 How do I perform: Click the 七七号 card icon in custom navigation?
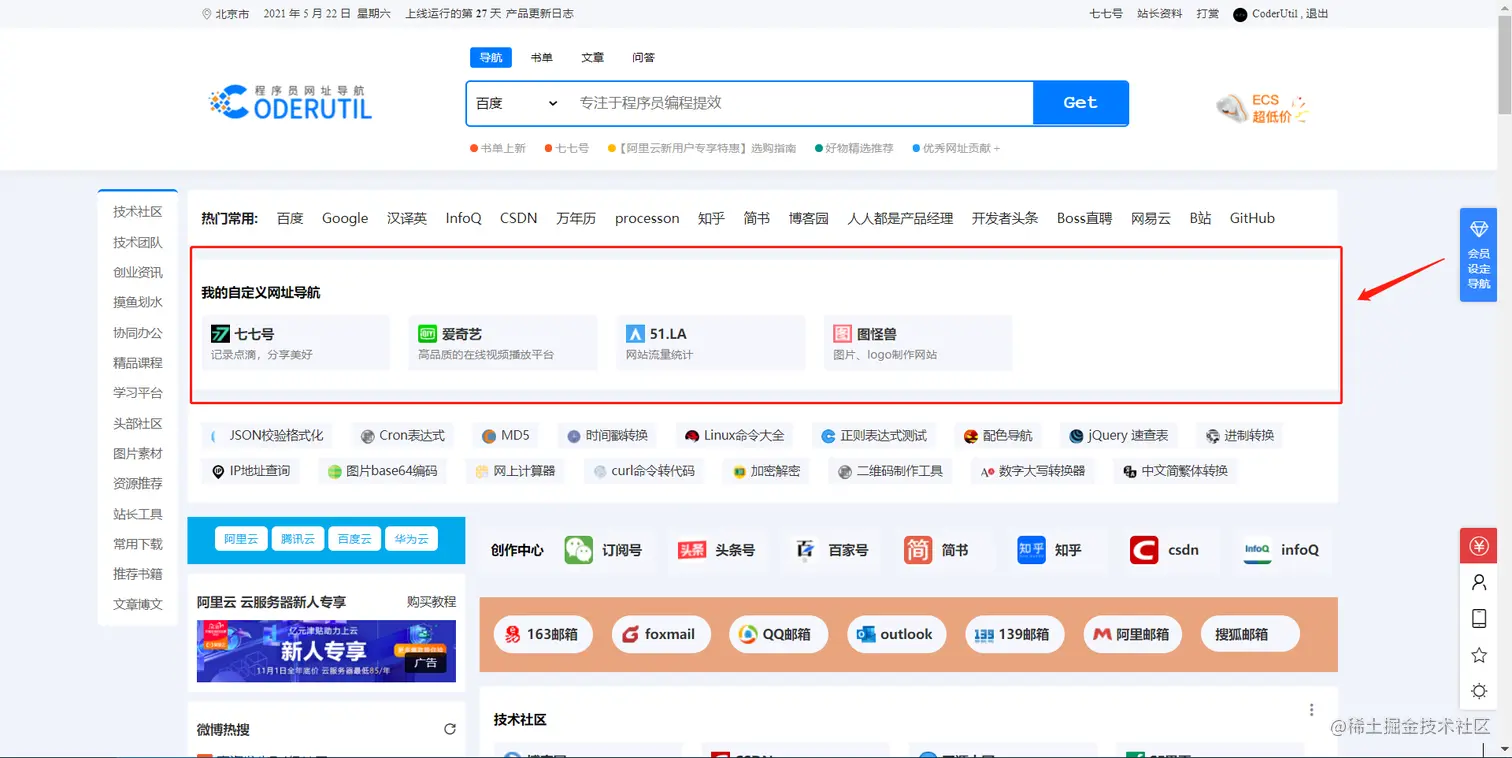point(220,334)
